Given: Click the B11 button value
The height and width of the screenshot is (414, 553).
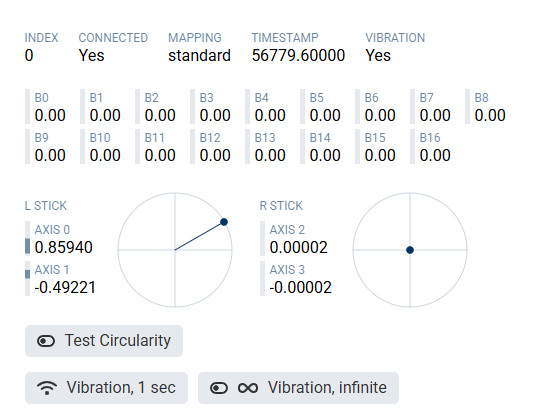Looking at the screenshot, I should click(160, 156).
